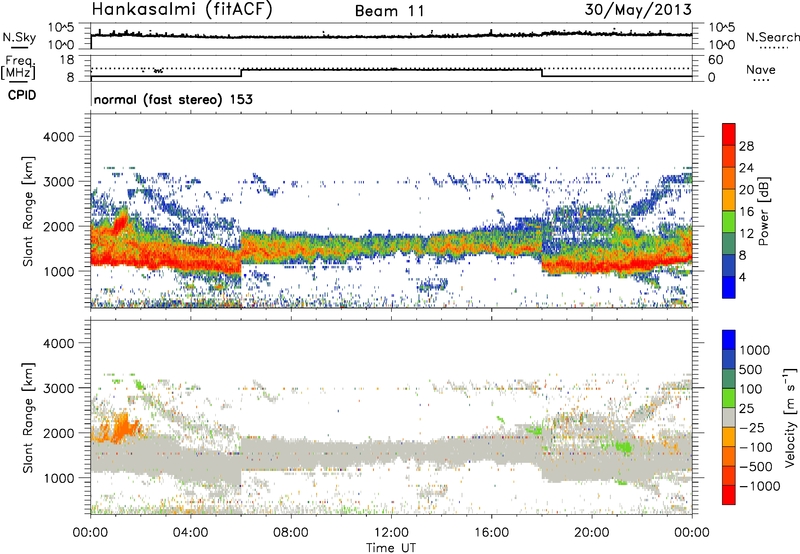This screenshot has height=554, width=800.
Task: Click the 'CPID' label
Action: click(x=22, y=95)
